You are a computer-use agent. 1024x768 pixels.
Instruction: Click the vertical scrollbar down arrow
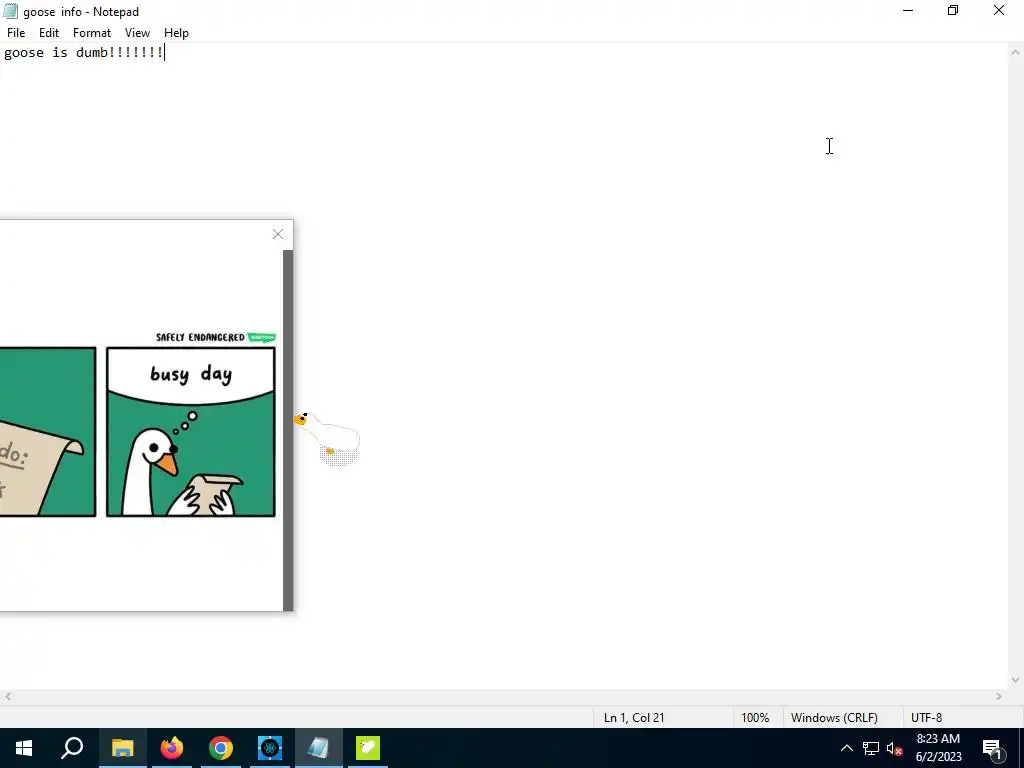pyautogui.click(x=1016, y=680)
